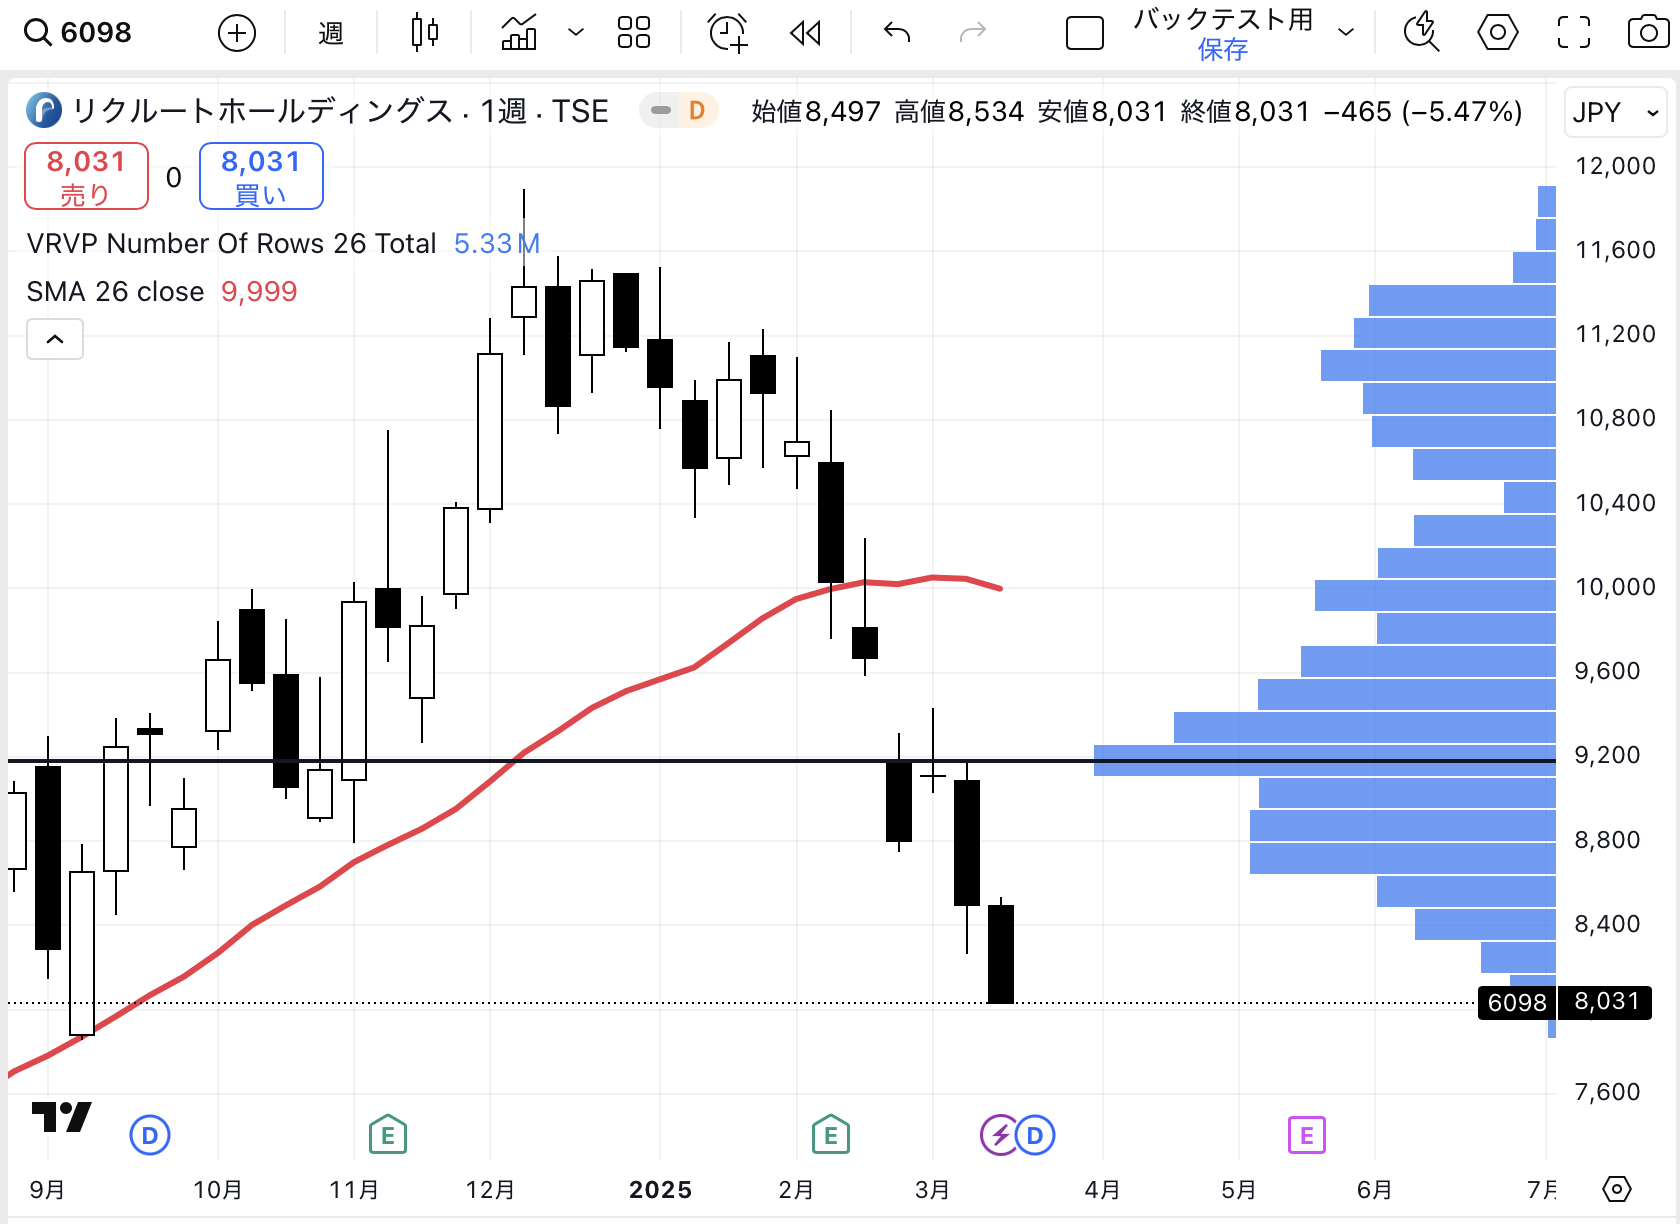Click the 12月 label on time axis
The image size is (1680, 1224).
tap(490, 1189)
